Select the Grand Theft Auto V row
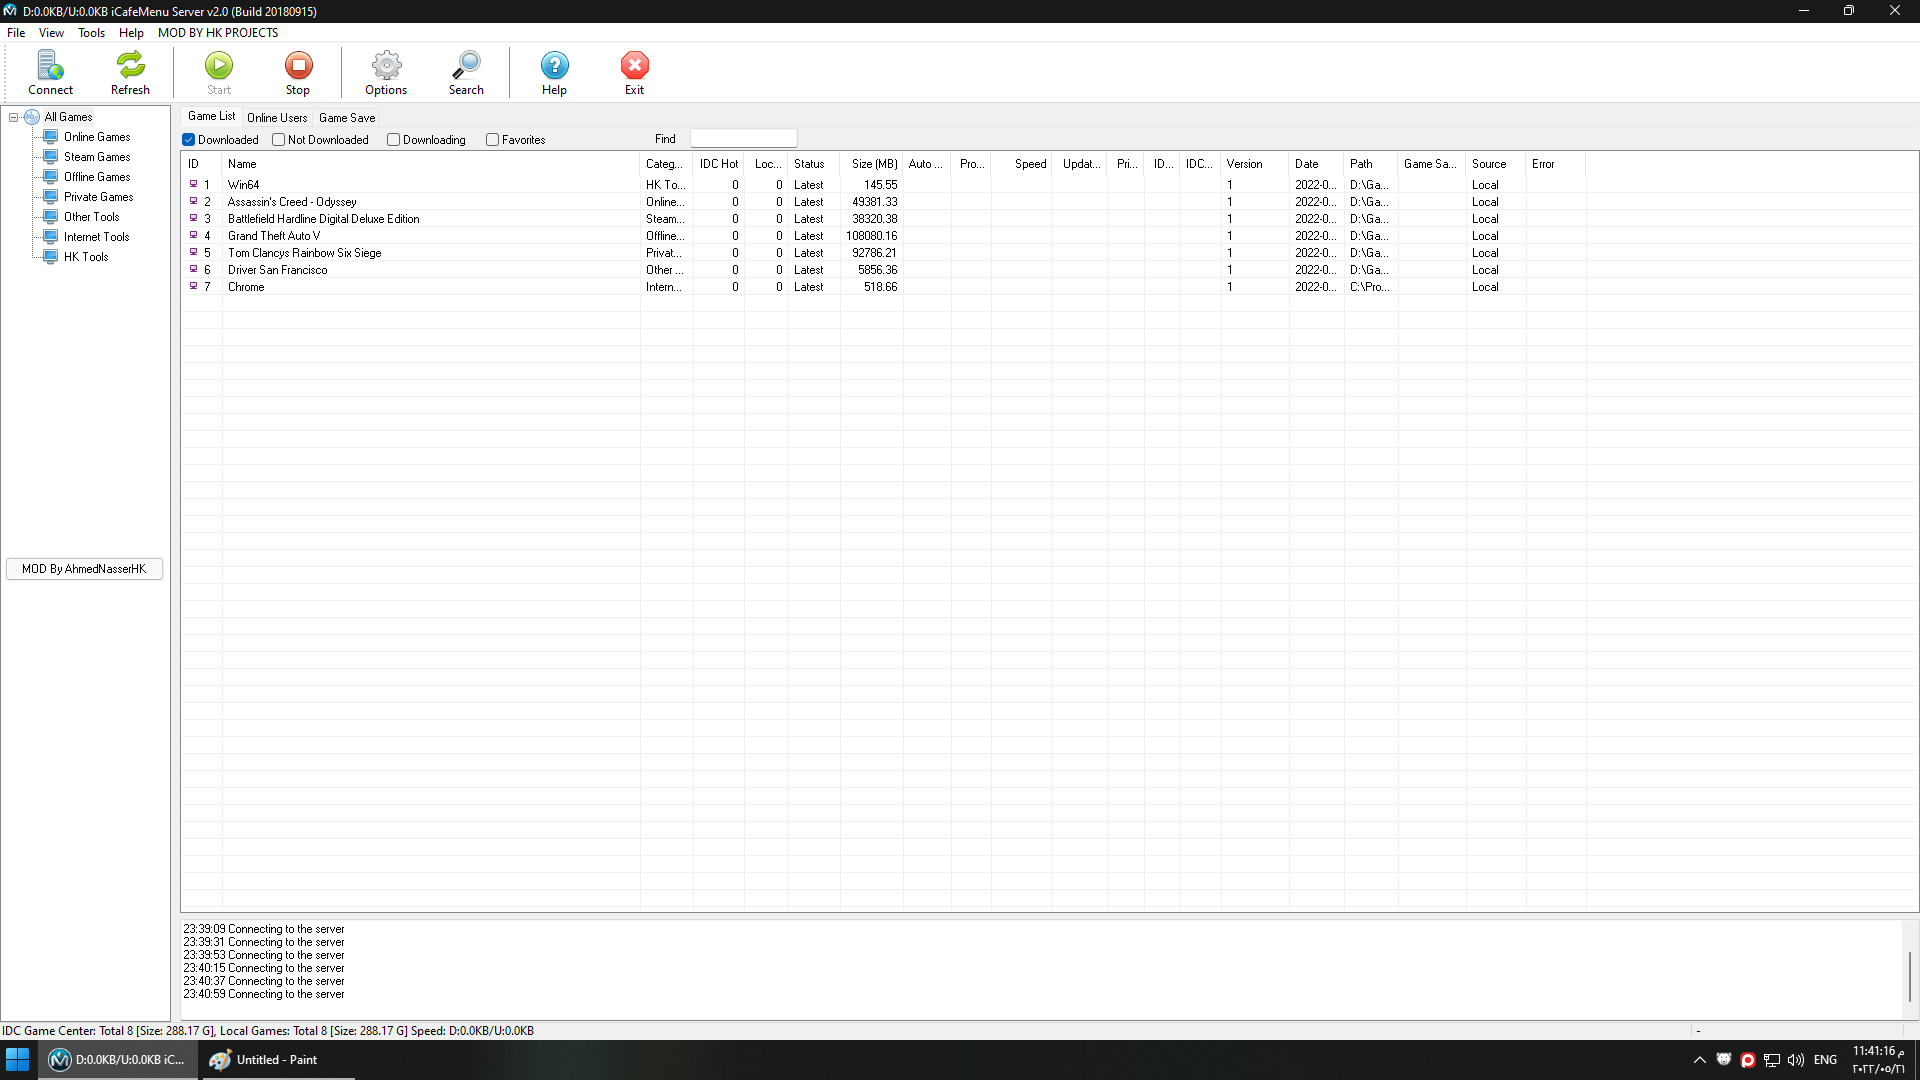This screenshot has height=1080, width=1920. 274,236
